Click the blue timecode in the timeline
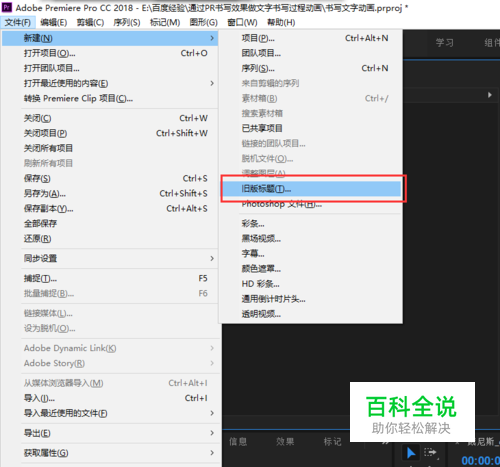The width and height of the screenshot is (500, 467). pyautogui.click(x=480, y=461)
